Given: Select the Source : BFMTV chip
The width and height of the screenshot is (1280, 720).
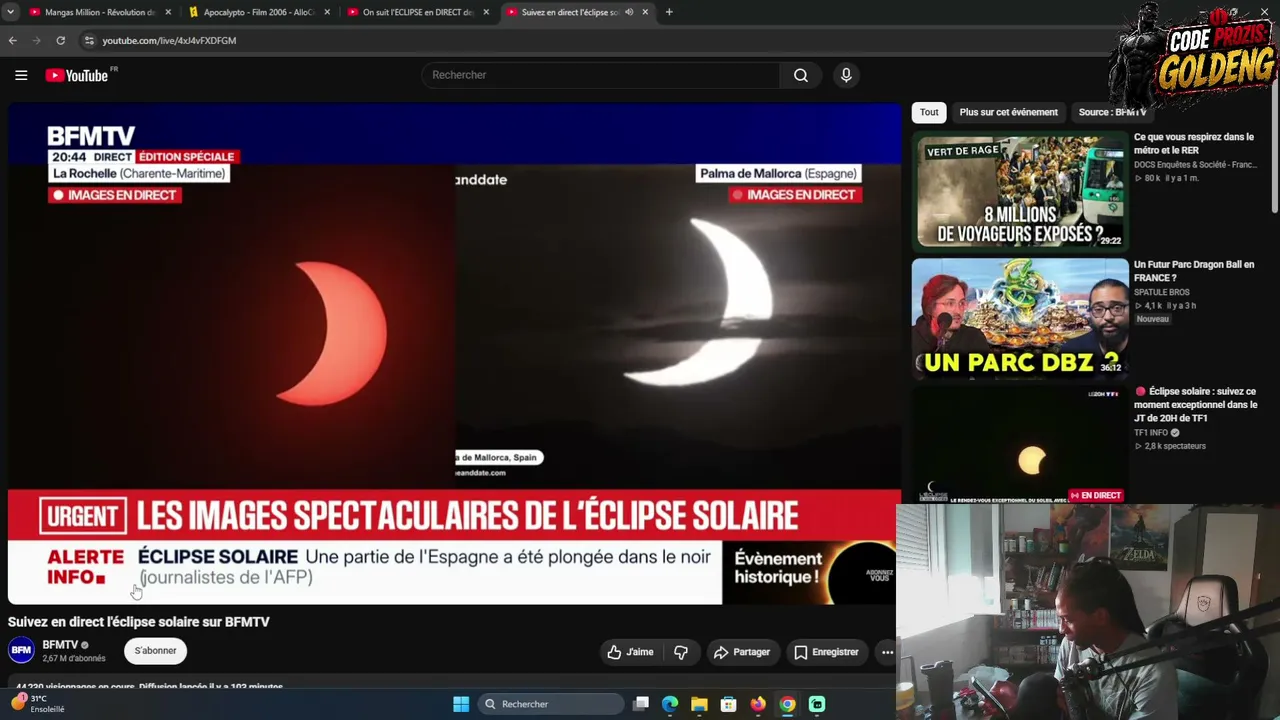Looking at the screenshot, I should 1112,112.
